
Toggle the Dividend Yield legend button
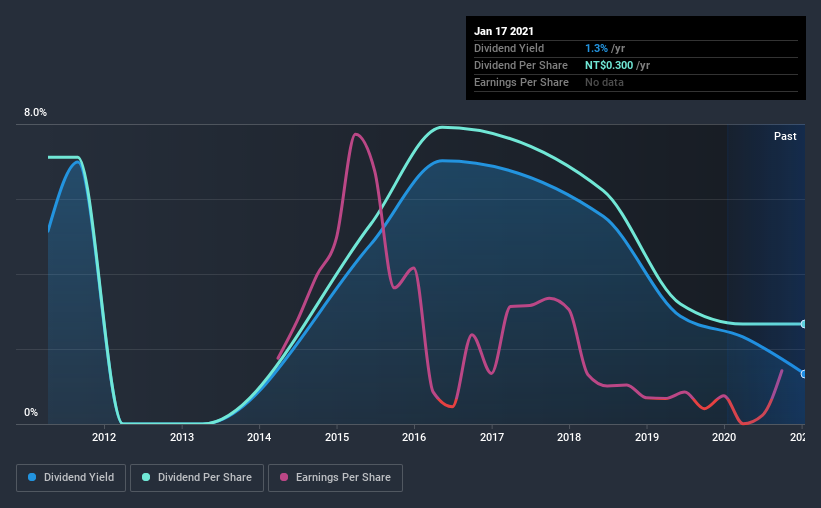(x=71, y=478)
